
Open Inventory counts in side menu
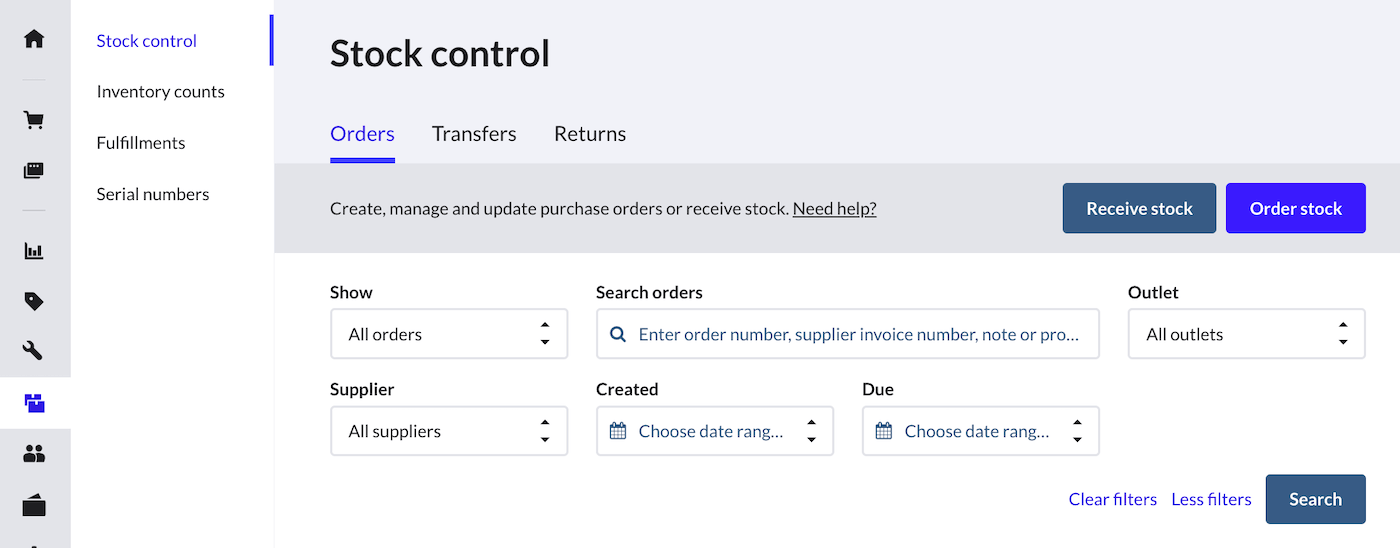pyautogui.click(x=160, y=92)
